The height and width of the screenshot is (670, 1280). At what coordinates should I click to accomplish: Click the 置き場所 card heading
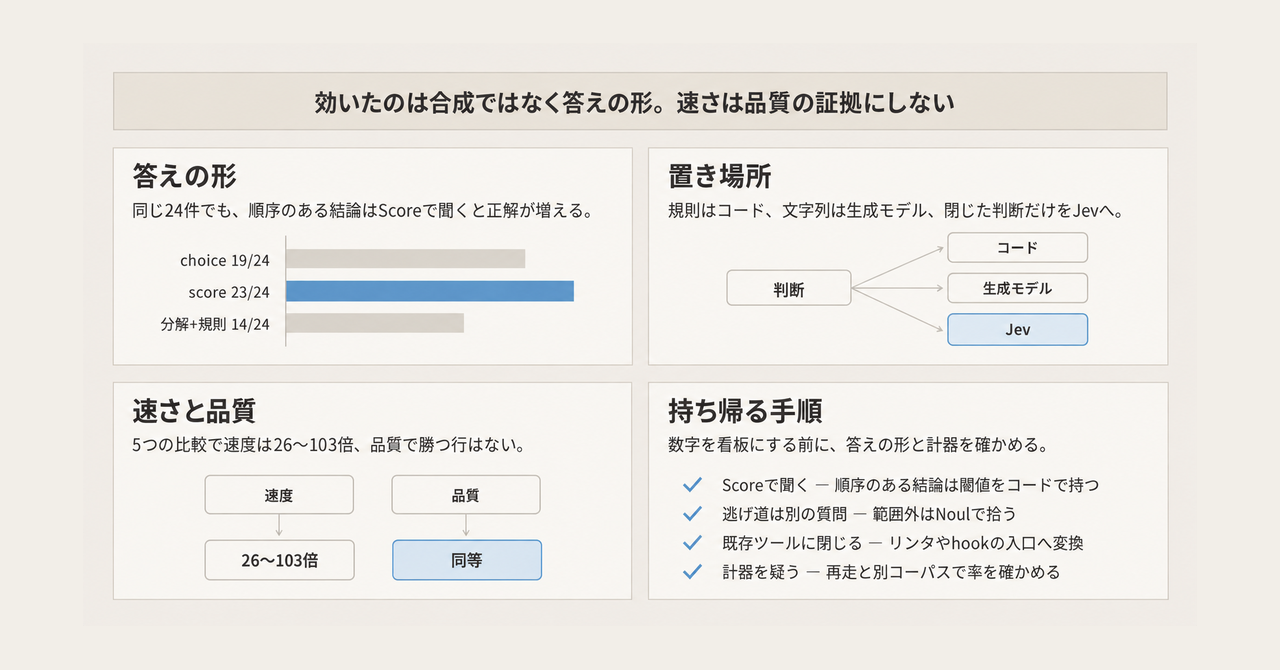point(720,177)
